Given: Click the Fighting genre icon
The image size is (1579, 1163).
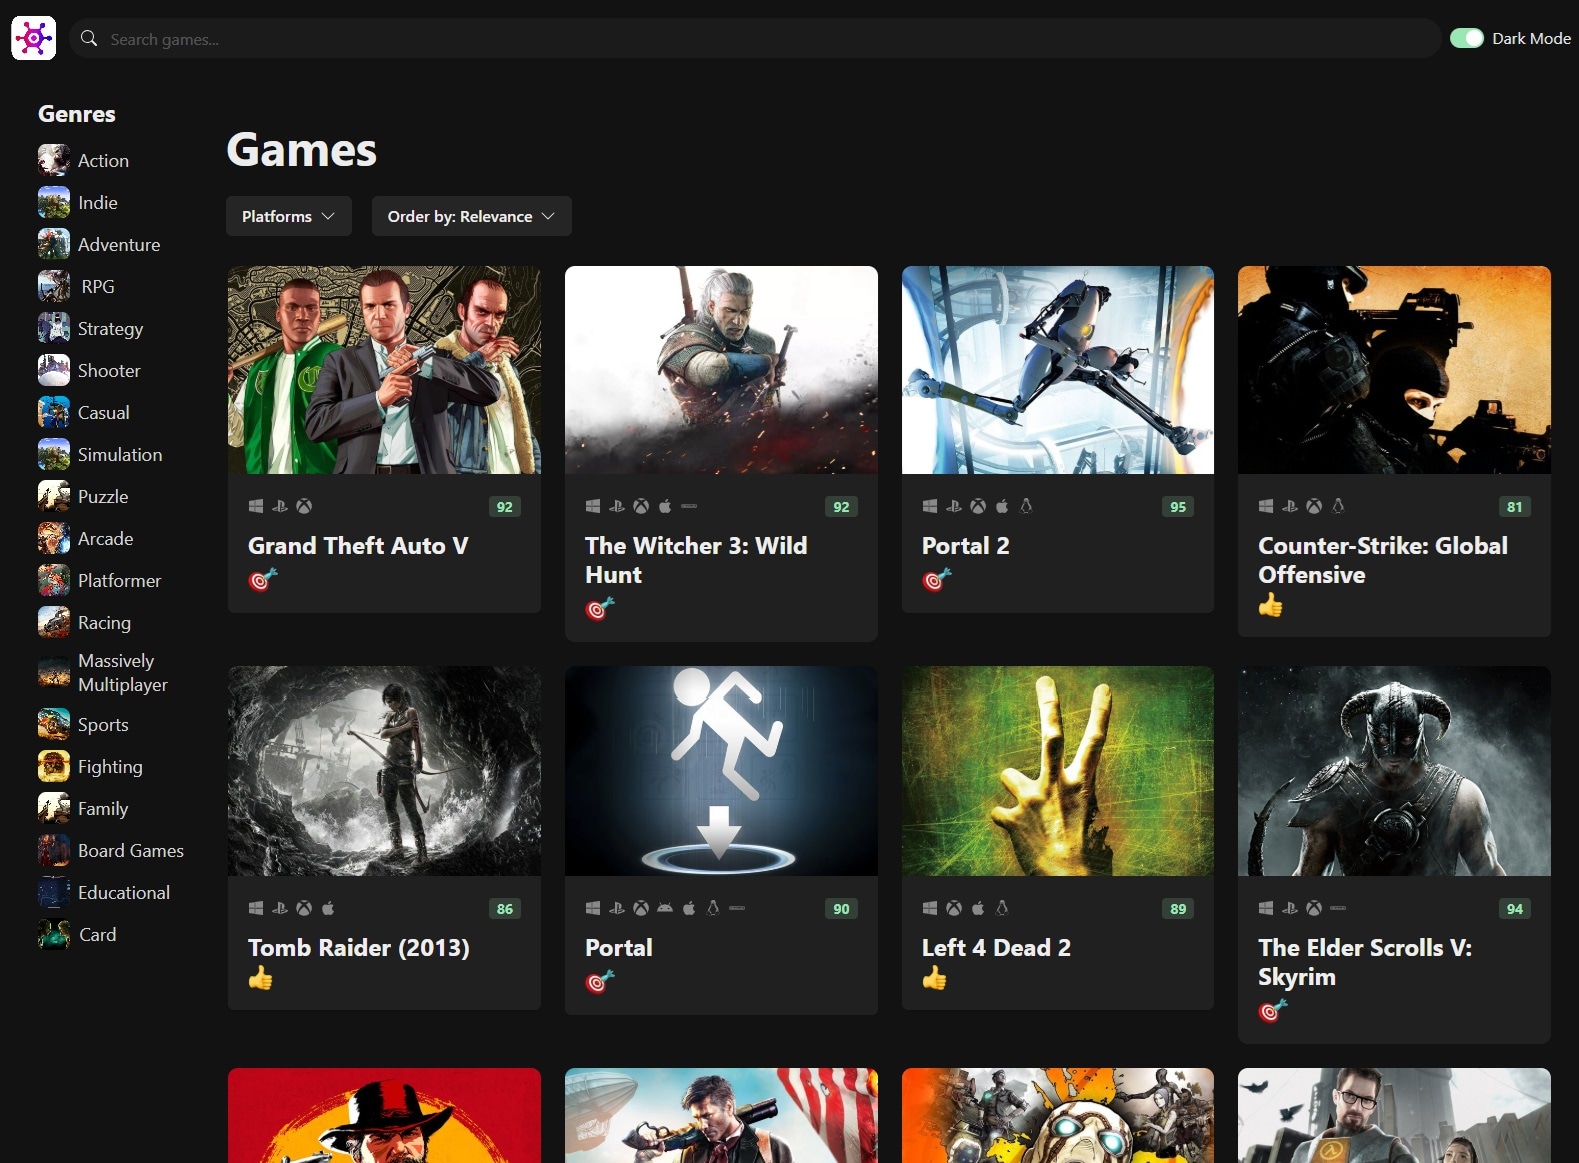Looking at the screenshot, I should point(54,766).
